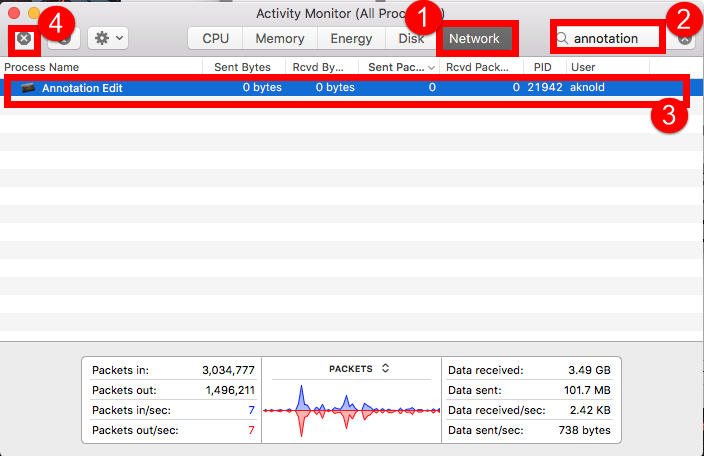Click the search magnifying glass icon
This screenshot has width=704, height=456.
coord(564,39)
